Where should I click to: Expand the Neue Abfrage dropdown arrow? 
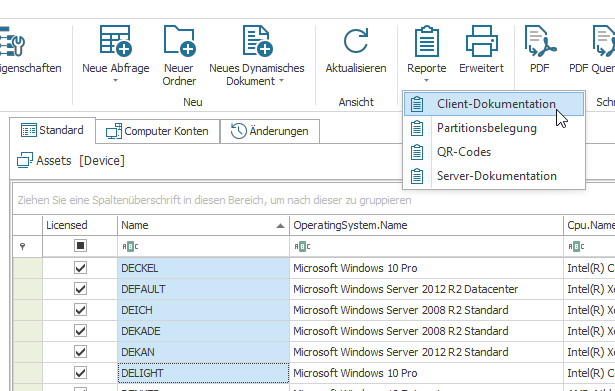115,81
